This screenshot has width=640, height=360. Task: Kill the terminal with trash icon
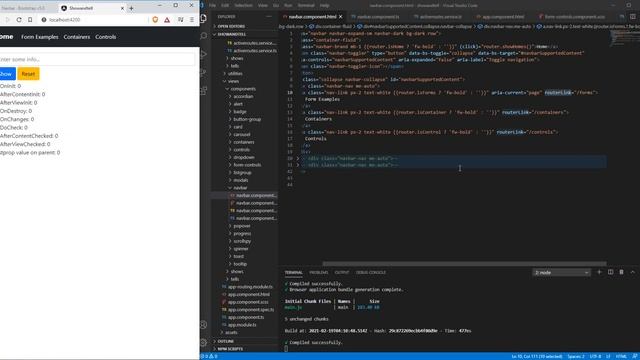[621, 272]
